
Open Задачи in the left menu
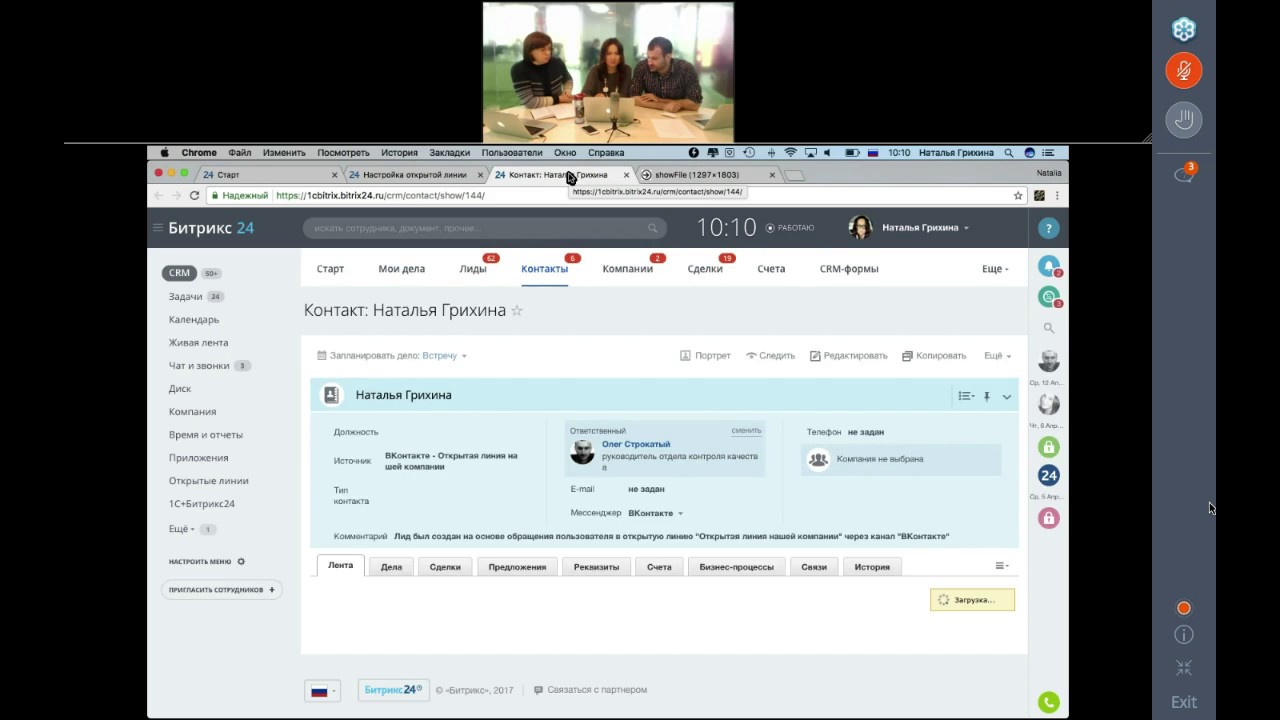point(186,296)
